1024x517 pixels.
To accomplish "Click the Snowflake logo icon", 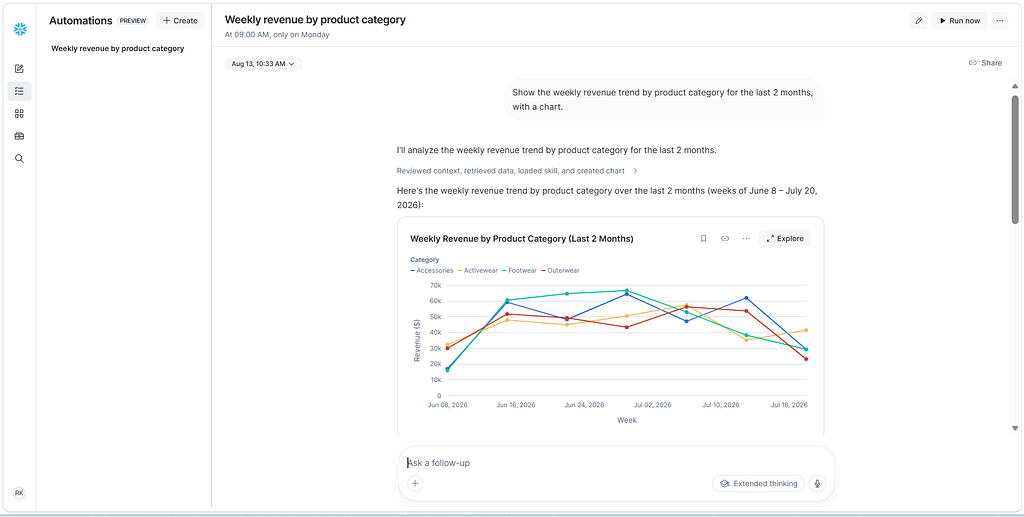I will 20,29.
